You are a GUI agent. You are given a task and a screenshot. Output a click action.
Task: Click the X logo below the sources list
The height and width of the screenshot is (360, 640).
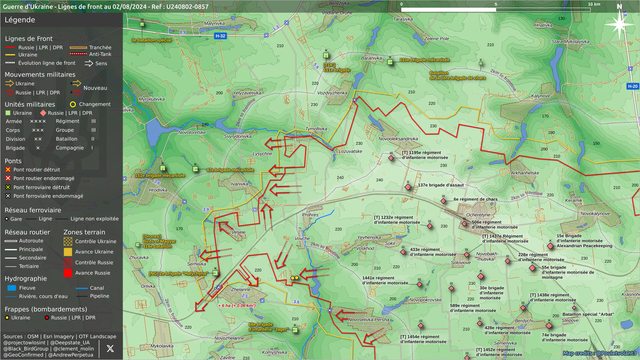click(x=110, y=348)
